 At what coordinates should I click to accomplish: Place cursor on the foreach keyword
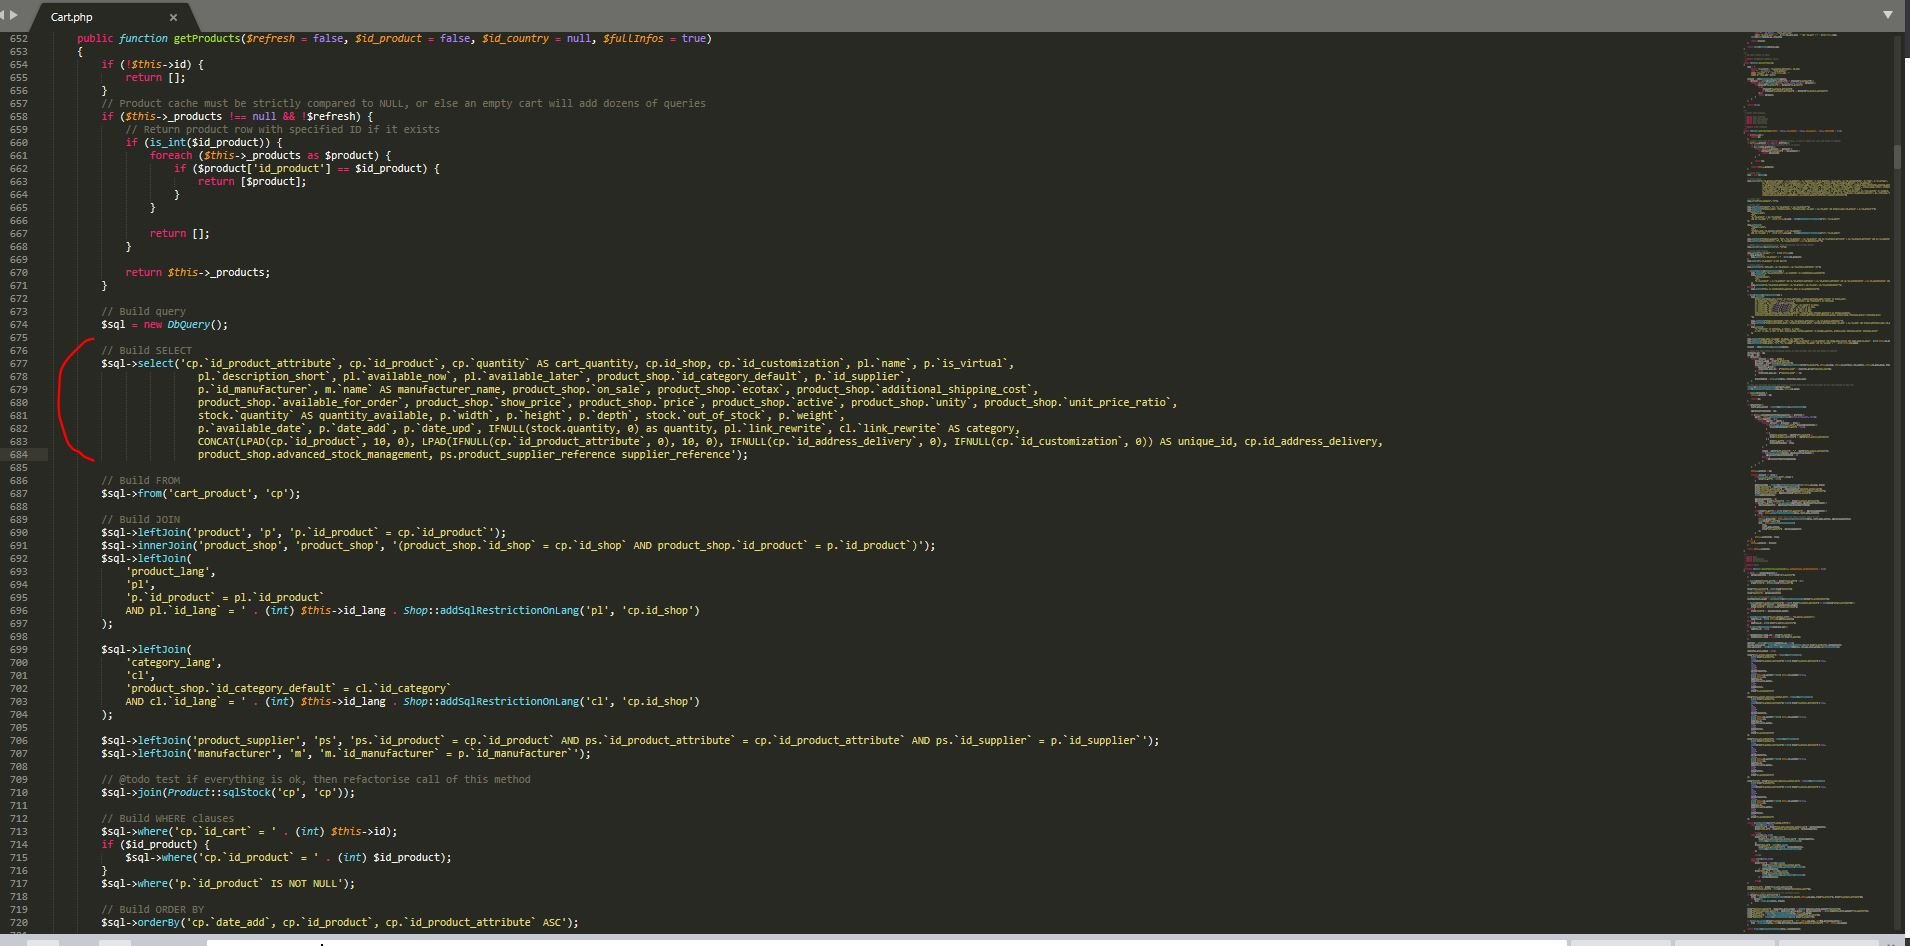(x=171, y=156)
